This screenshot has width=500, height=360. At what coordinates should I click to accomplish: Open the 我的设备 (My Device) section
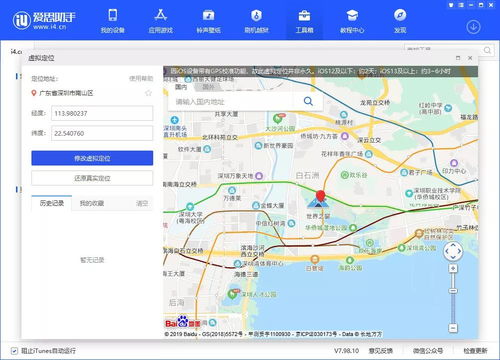[113, 21]
